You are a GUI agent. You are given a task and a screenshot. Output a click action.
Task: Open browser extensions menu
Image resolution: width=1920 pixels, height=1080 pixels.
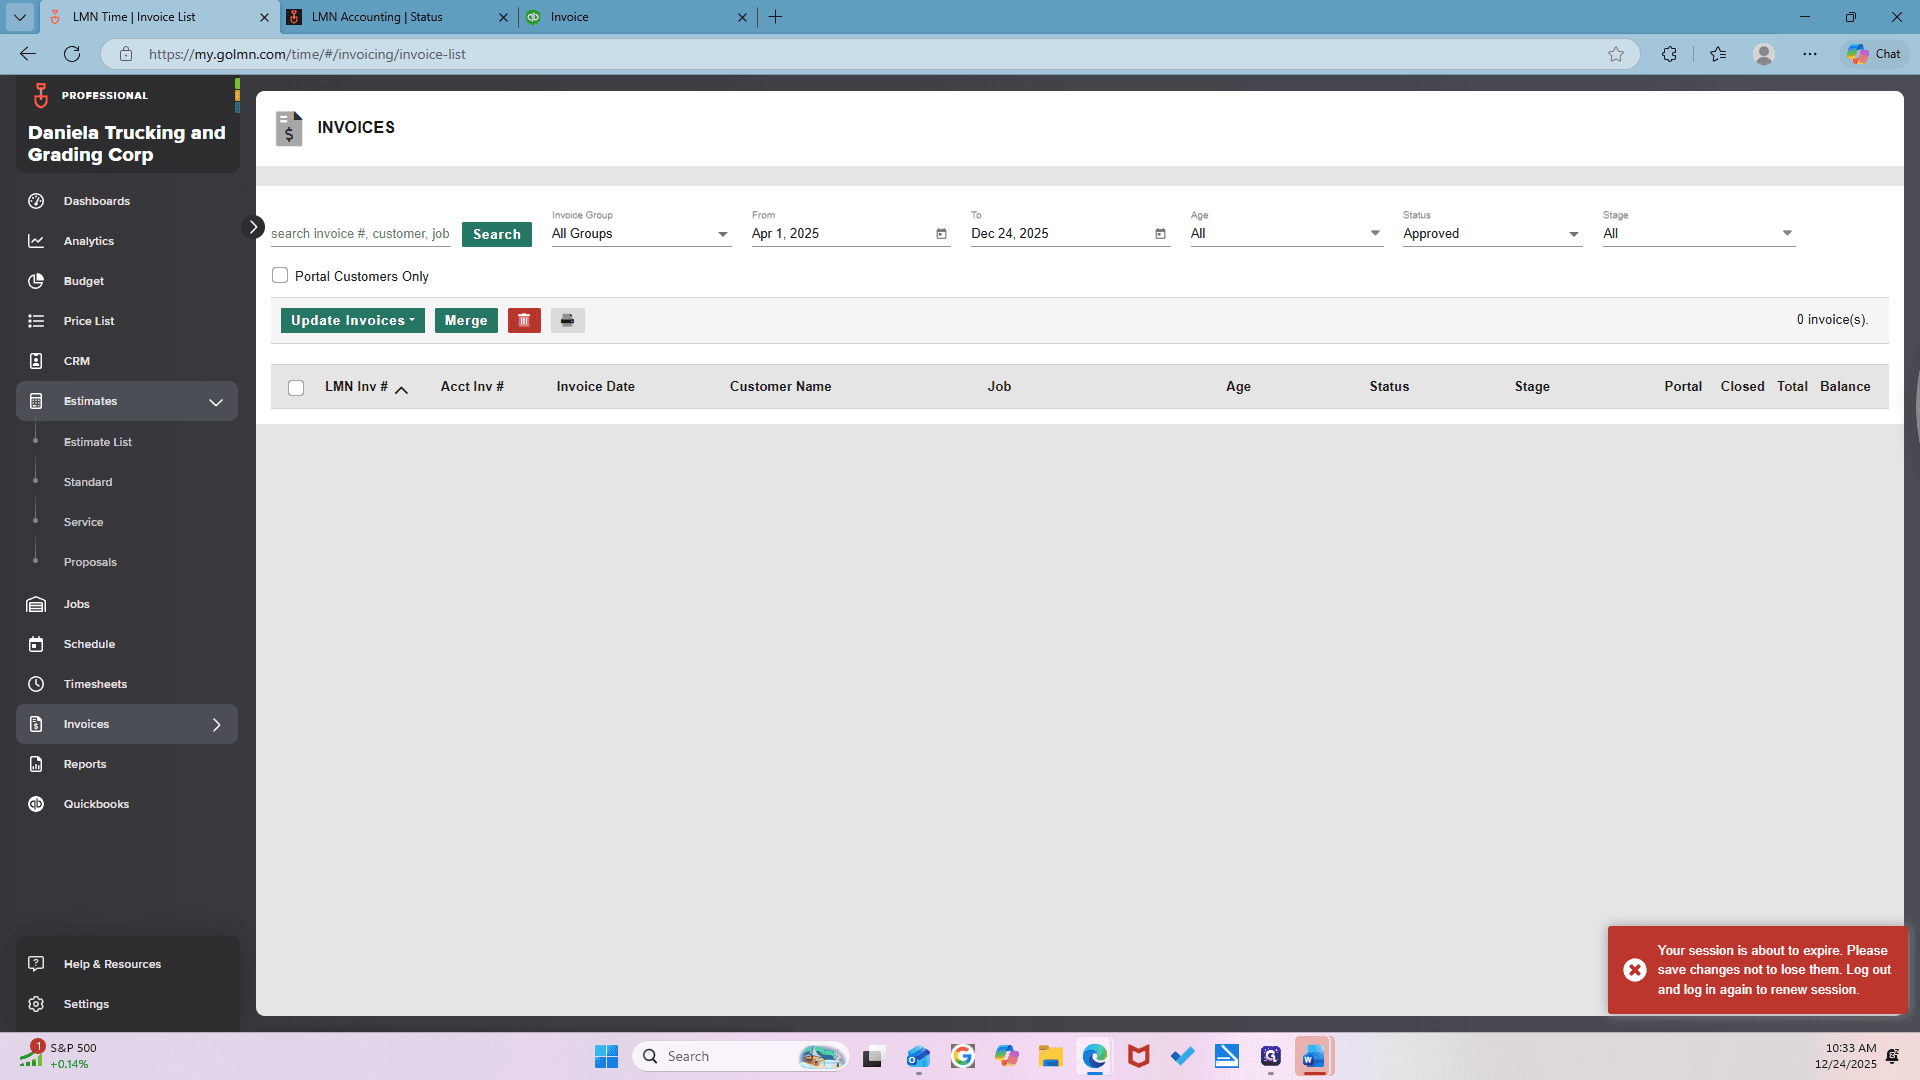pos(1669,54)
